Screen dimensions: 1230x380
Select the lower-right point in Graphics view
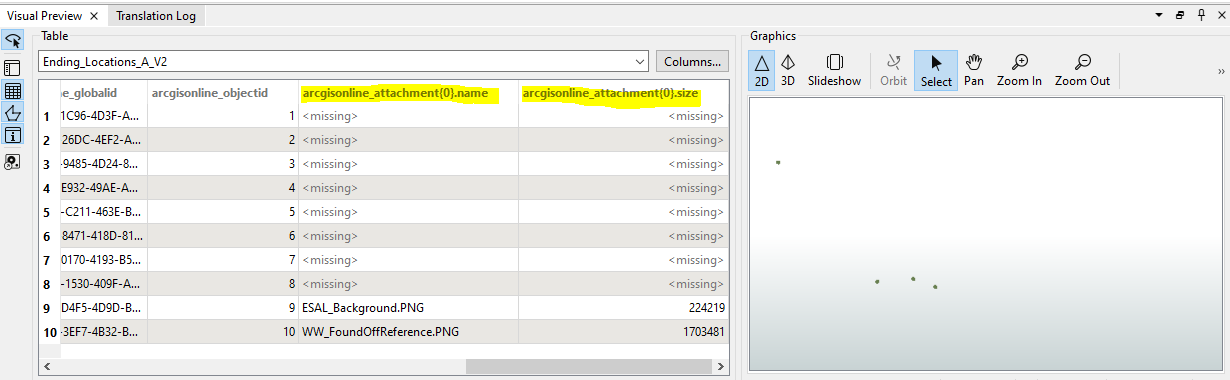tap(935, 287)
